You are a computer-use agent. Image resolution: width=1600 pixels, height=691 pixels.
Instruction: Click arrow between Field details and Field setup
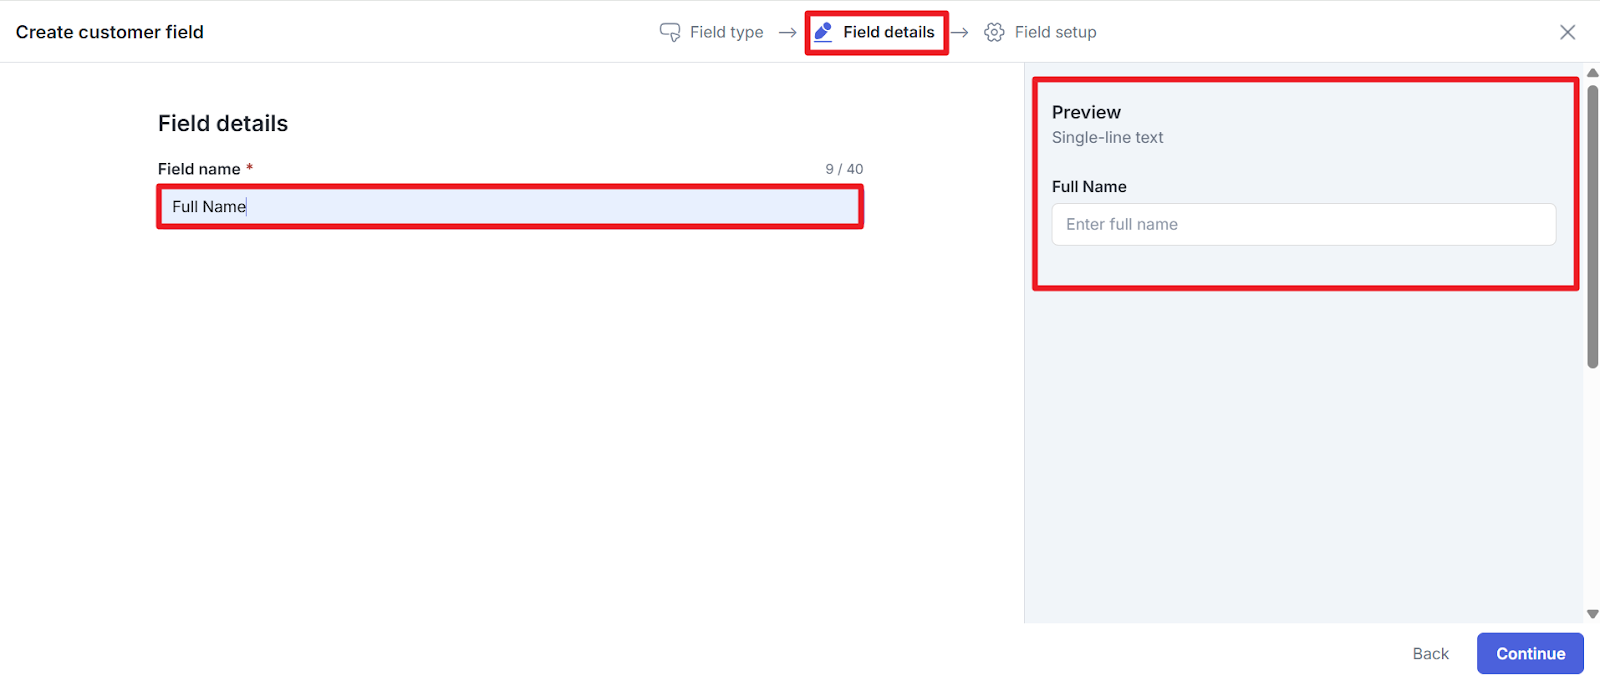960,32
